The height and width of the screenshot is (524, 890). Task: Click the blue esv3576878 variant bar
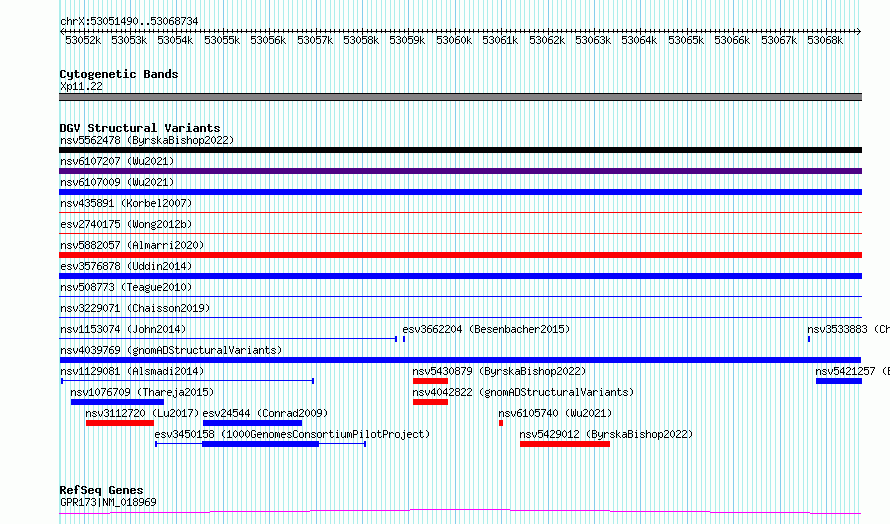(460, 276)
